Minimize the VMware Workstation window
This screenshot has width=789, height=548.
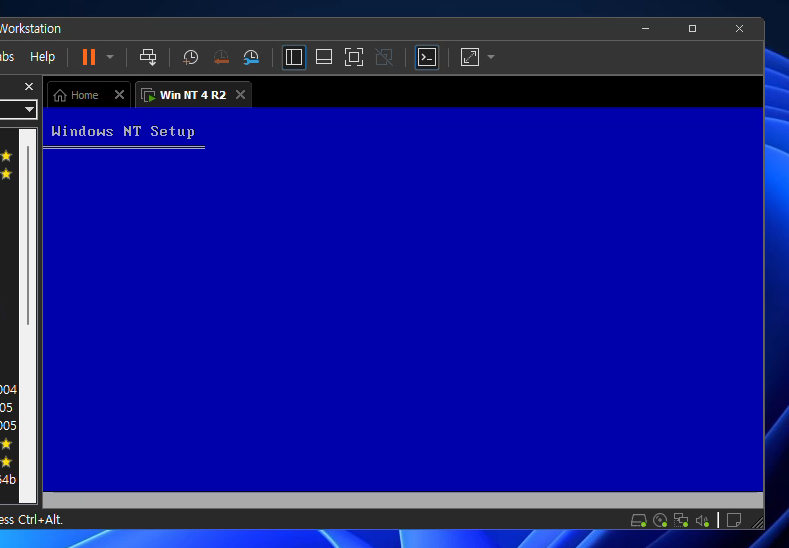[646, 29]
